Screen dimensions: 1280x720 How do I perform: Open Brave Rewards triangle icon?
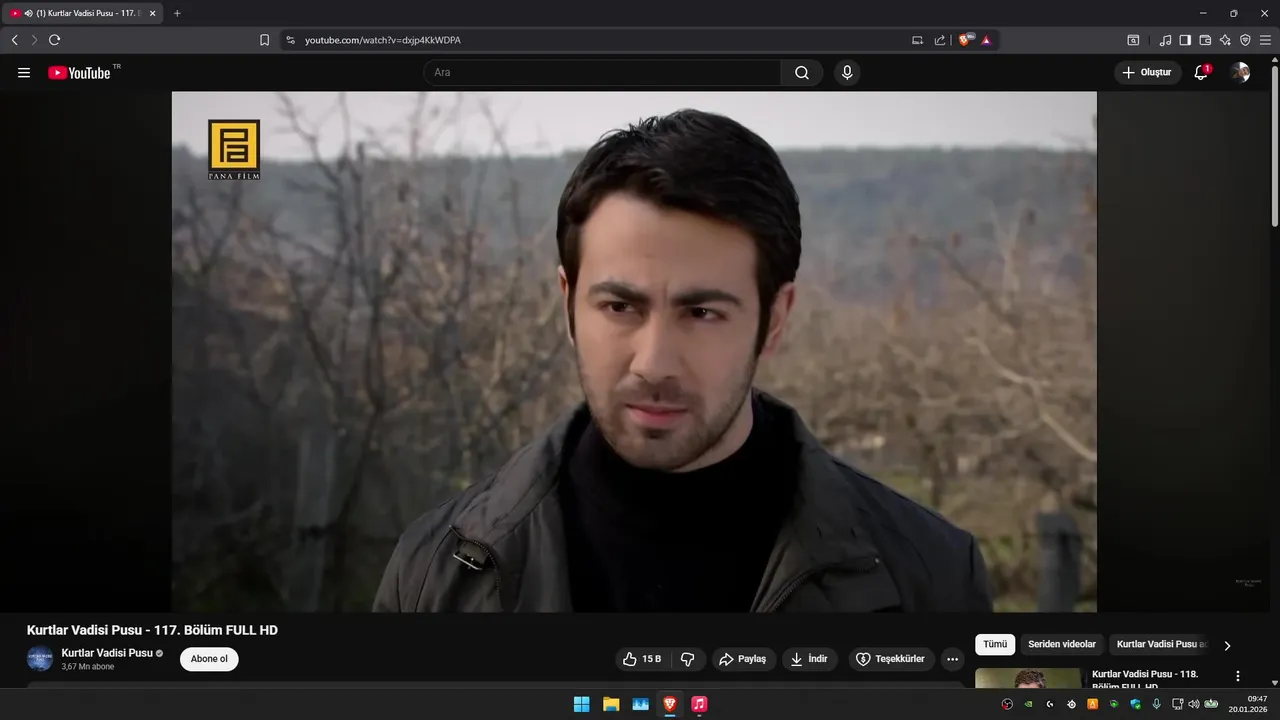coord(986,40)
